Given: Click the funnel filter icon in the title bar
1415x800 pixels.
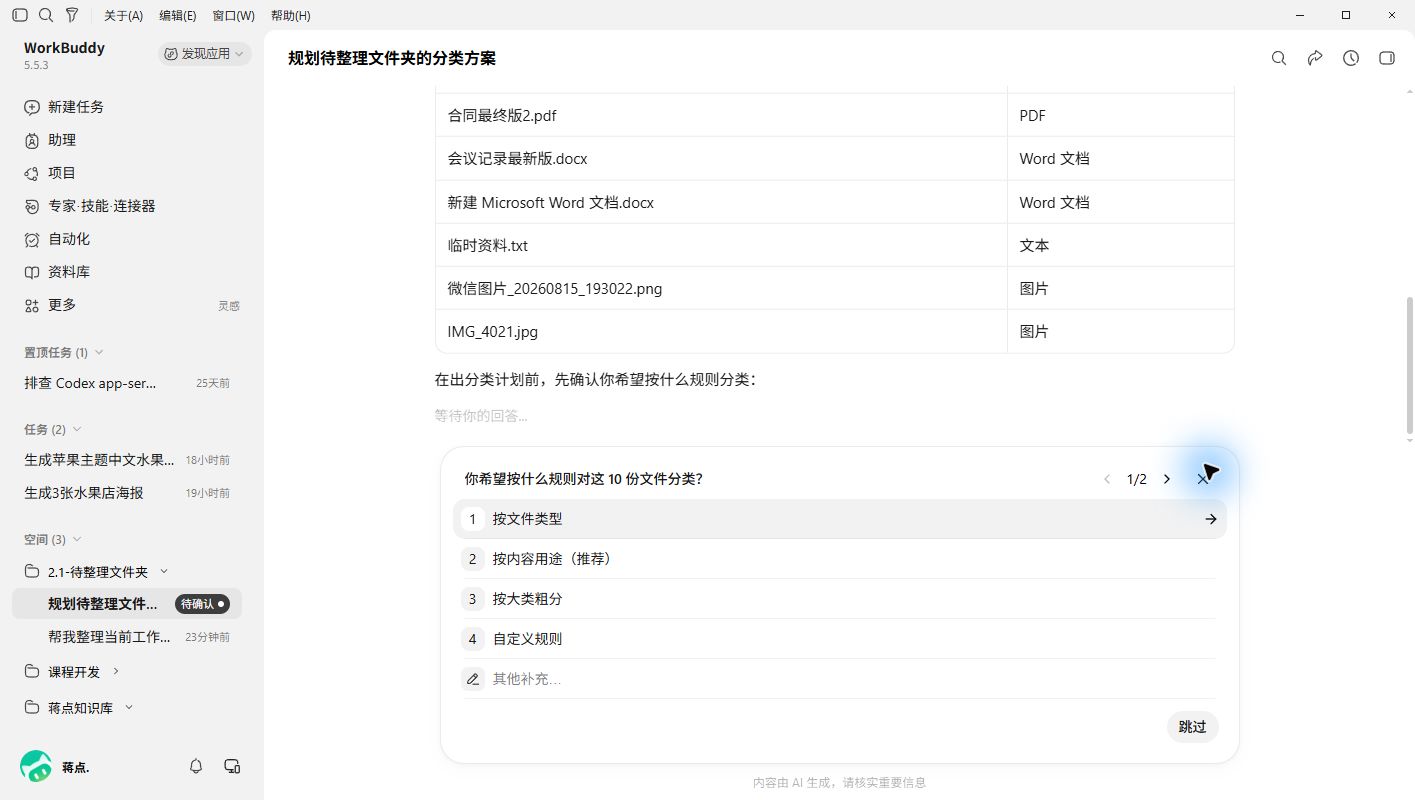Looking at the screenshot, I should (72, 15).
